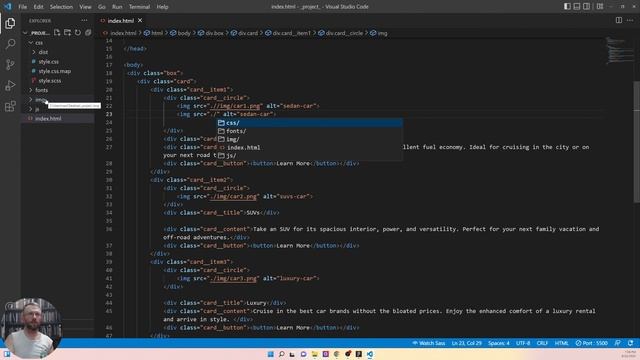The image size is (640, 360).
Task: Open File Explorer from taskbar
Action: click(314, 354)
